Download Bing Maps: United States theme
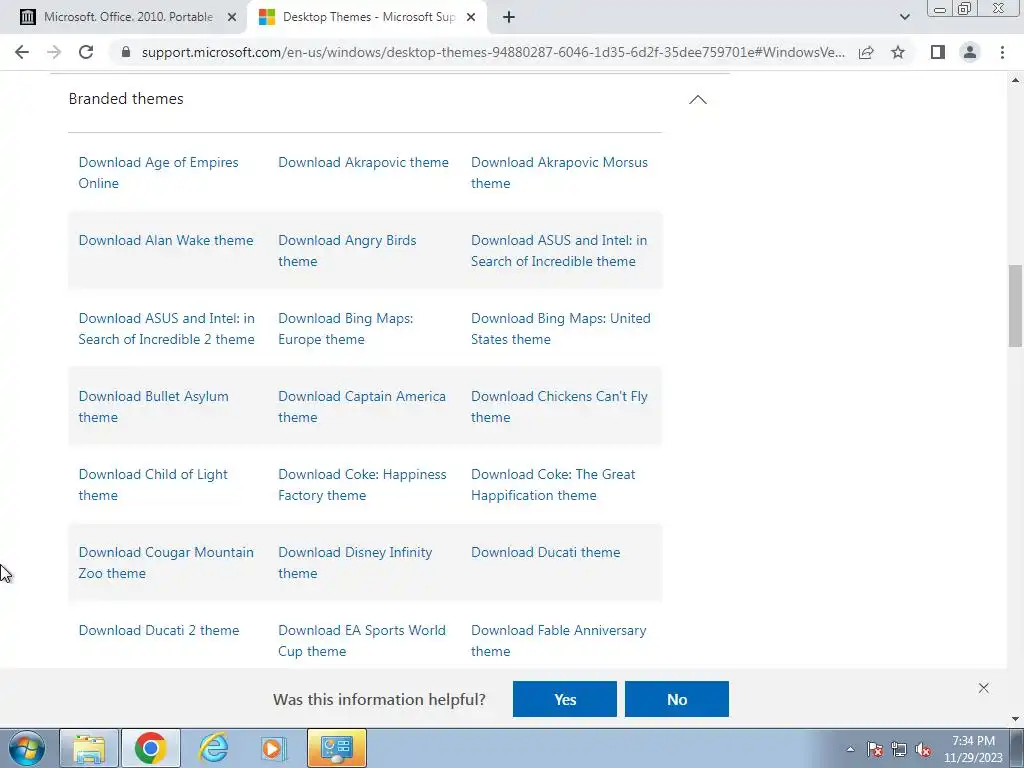 click(x=560, y=328)
